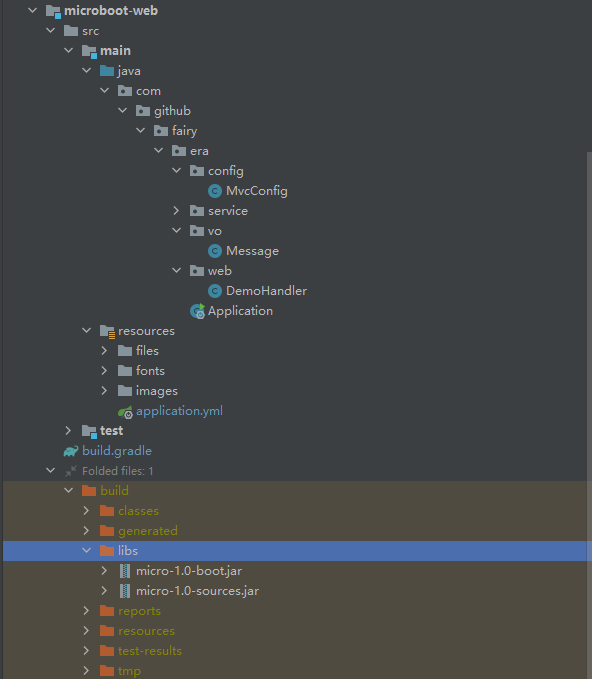
Task: Click the web package icon
Action: 197,271
